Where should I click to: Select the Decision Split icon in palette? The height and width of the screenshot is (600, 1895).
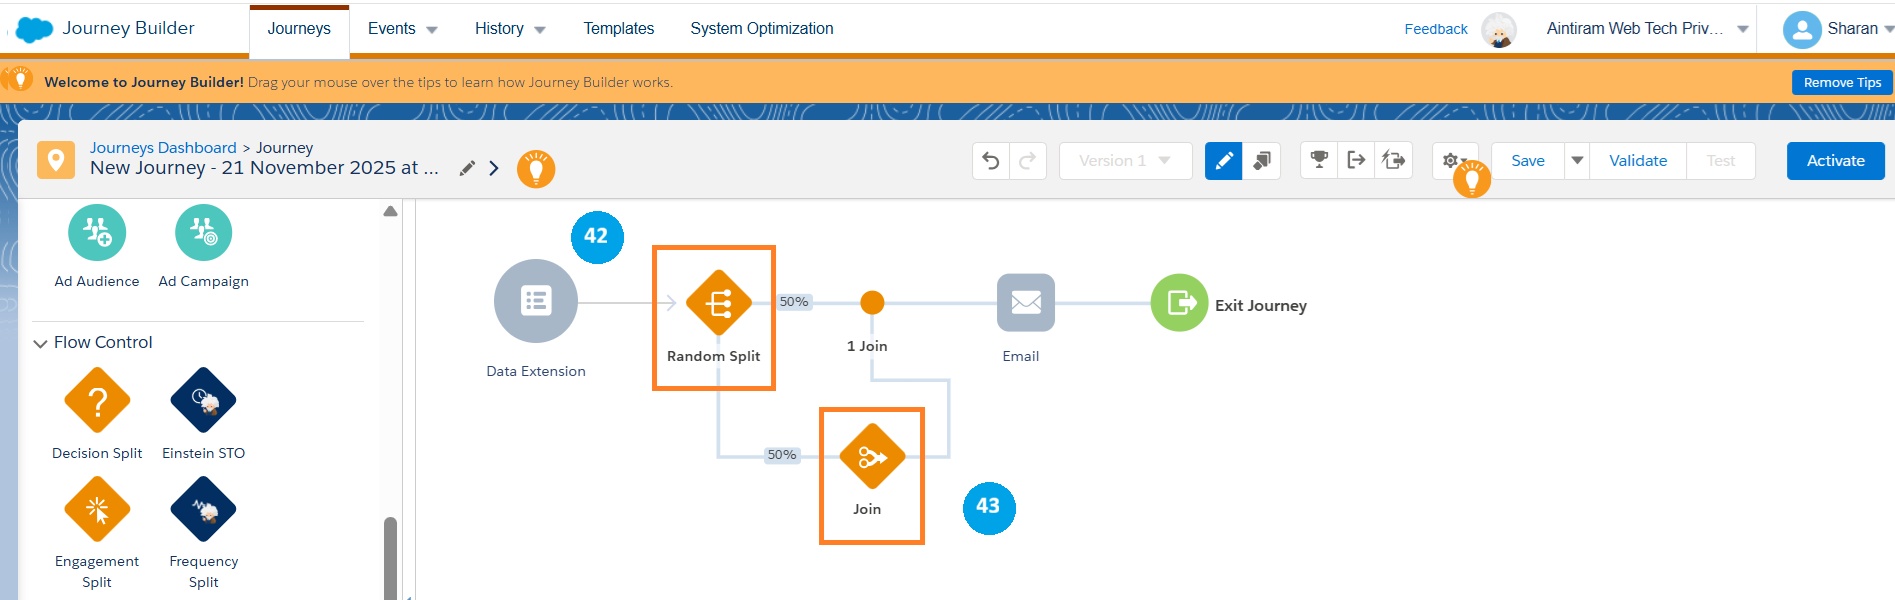click(x=97, y=401)
